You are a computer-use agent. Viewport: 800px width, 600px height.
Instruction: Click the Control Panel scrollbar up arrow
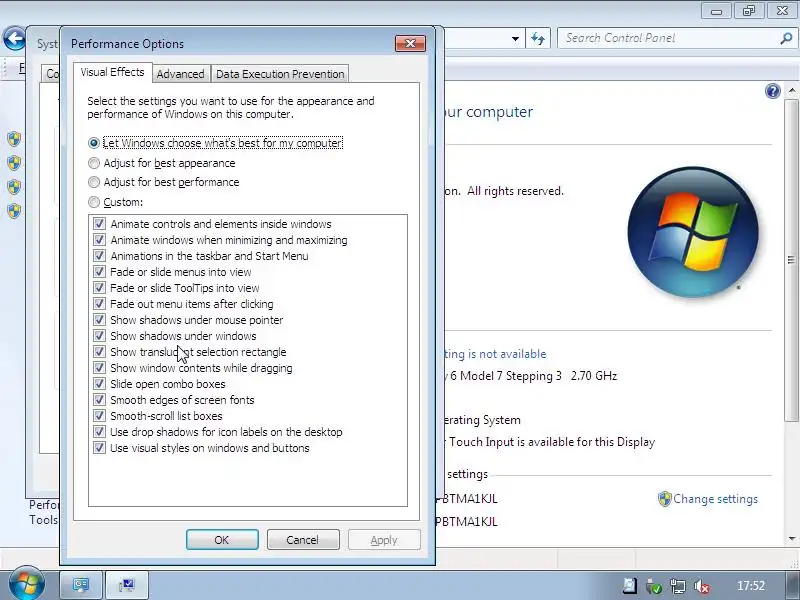coord(792,90)
